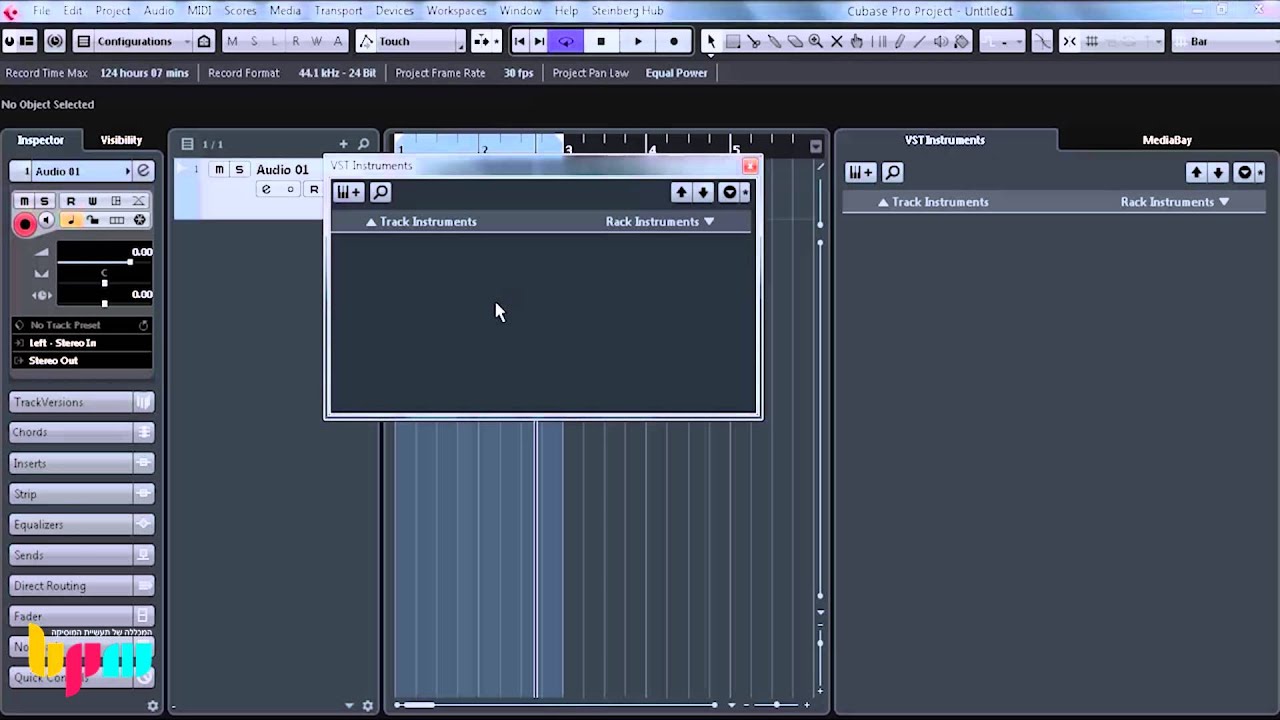Click the Find Tracks magnifier in track list

coord(364,144)
